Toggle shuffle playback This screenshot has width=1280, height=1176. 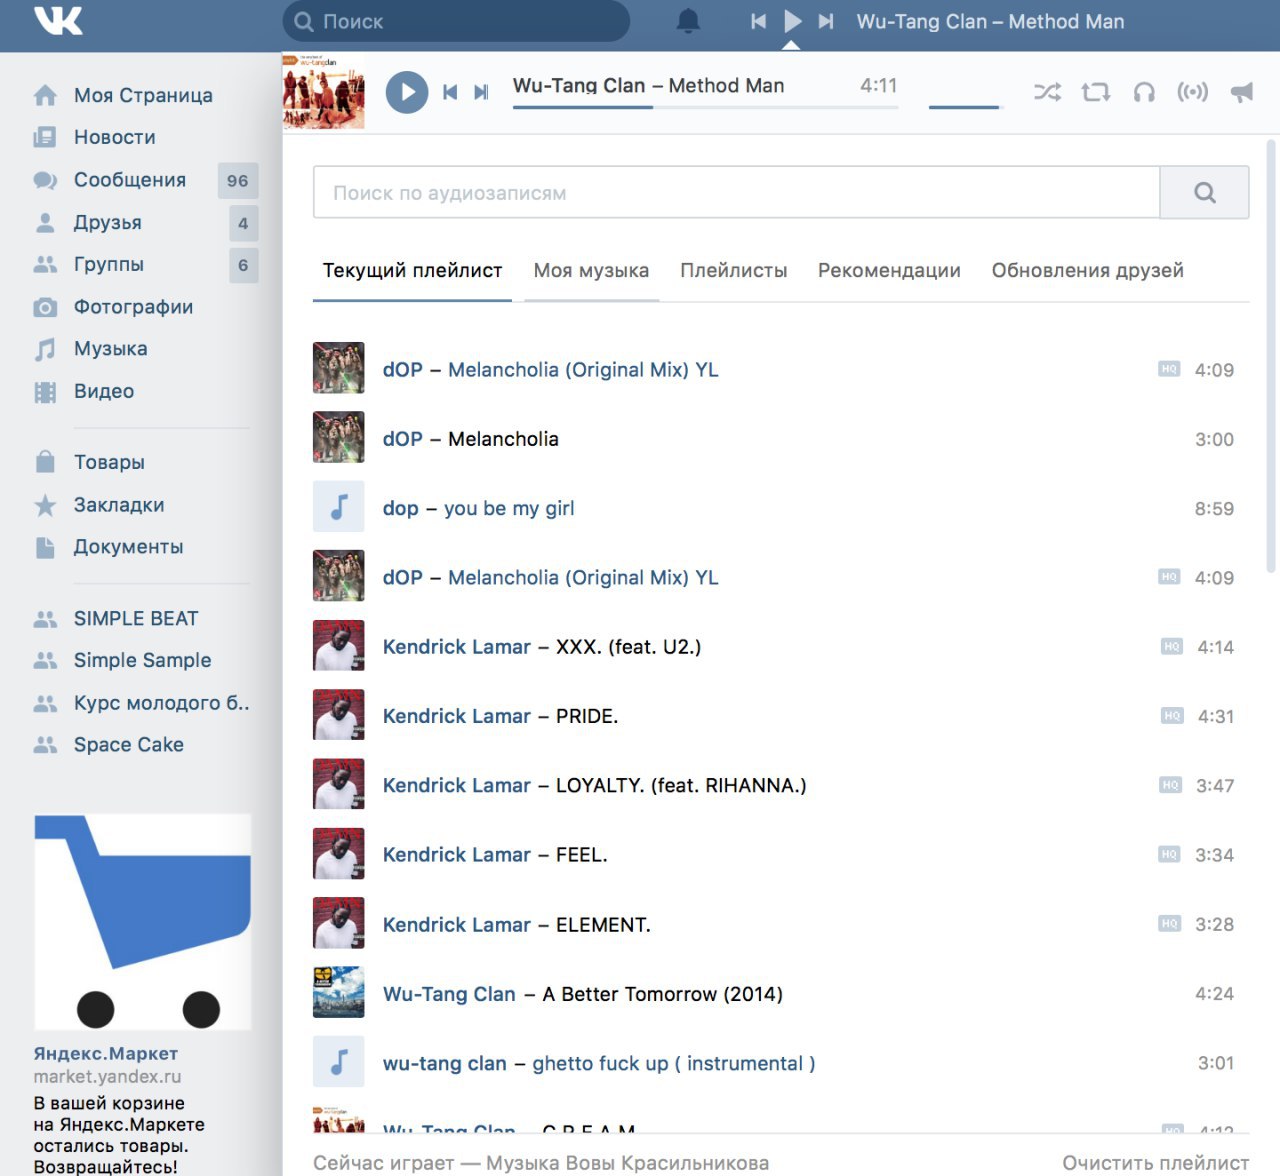click(x=1047, y=92)
